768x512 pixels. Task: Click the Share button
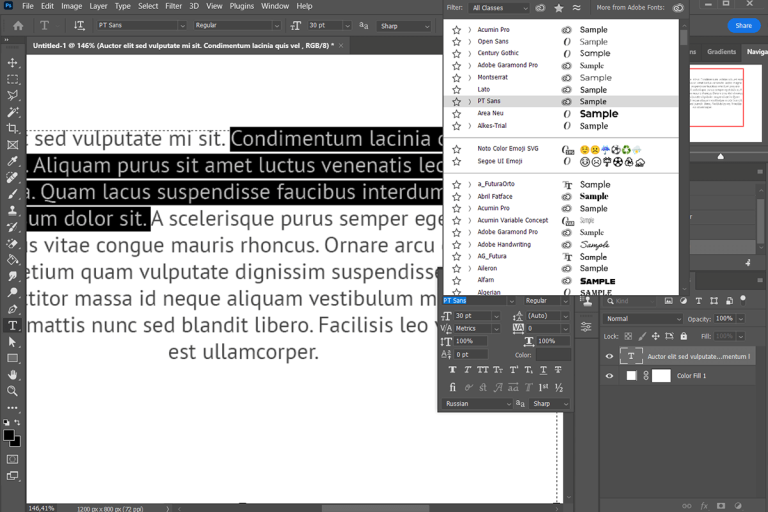[x=744, y=25]
